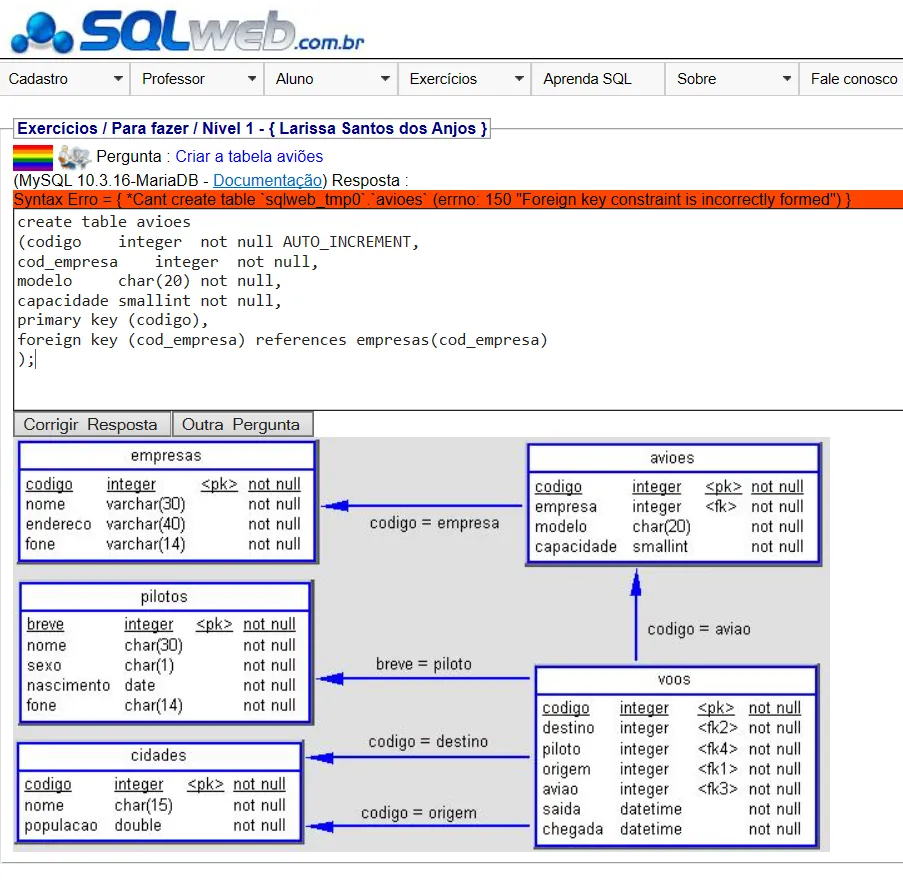
Task: Open the Aluno dropdown menu
Action: pos(331,79)
